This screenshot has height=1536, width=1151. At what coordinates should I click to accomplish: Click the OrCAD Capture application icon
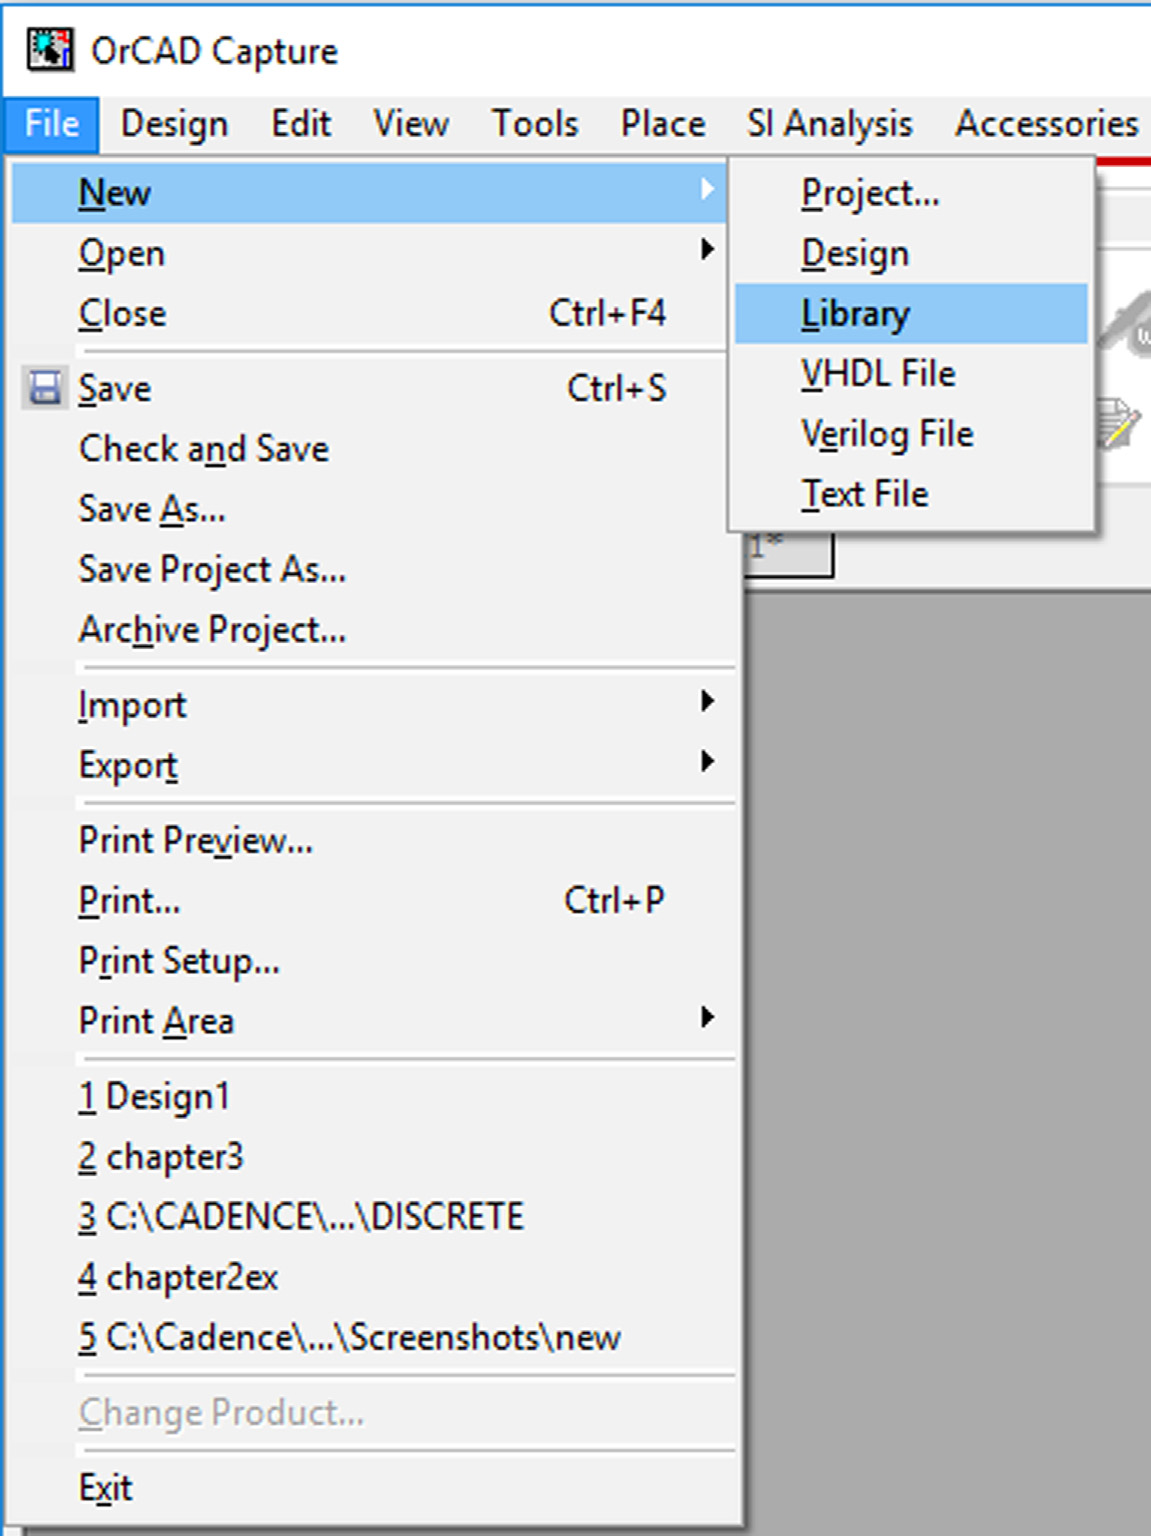[x=49, y=50]
